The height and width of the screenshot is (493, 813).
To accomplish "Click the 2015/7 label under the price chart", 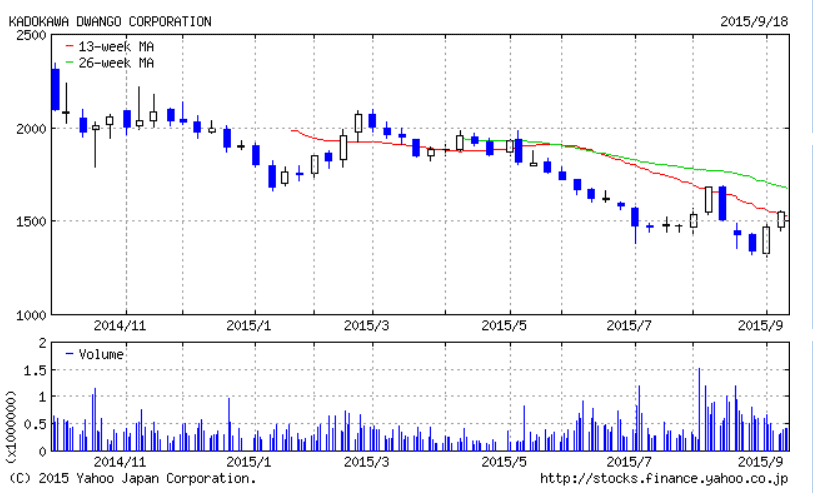I will (x=628, y=326).
